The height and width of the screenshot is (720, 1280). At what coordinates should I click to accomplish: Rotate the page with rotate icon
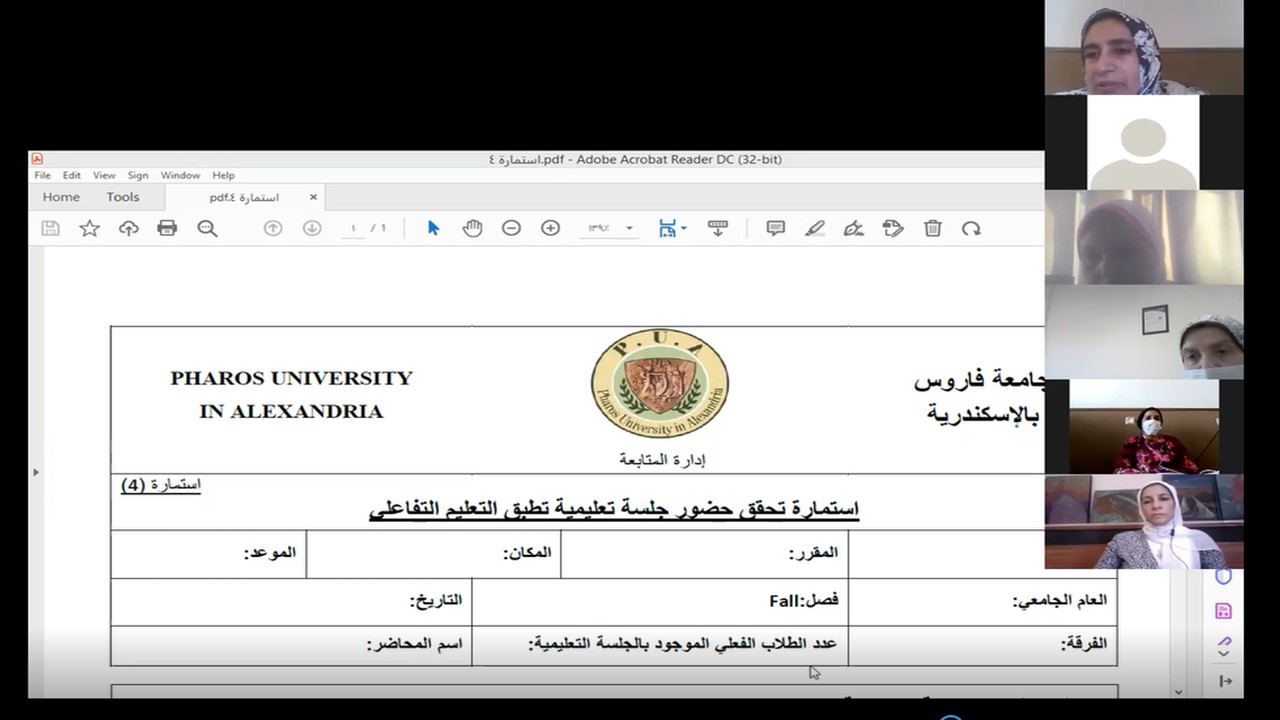tap(971, 228)
